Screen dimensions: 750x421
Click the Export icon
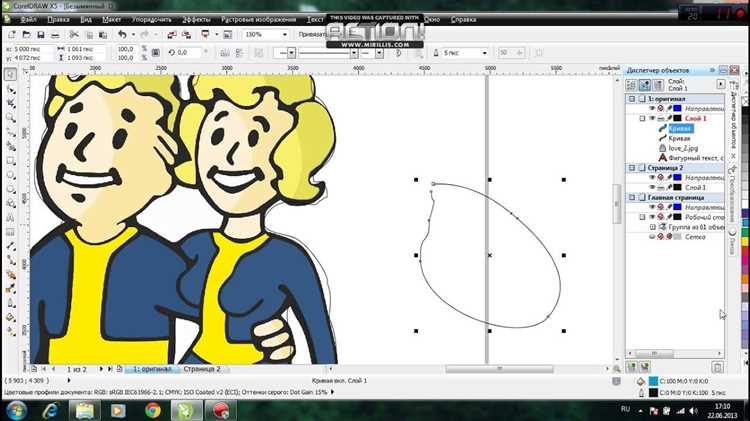187,35
